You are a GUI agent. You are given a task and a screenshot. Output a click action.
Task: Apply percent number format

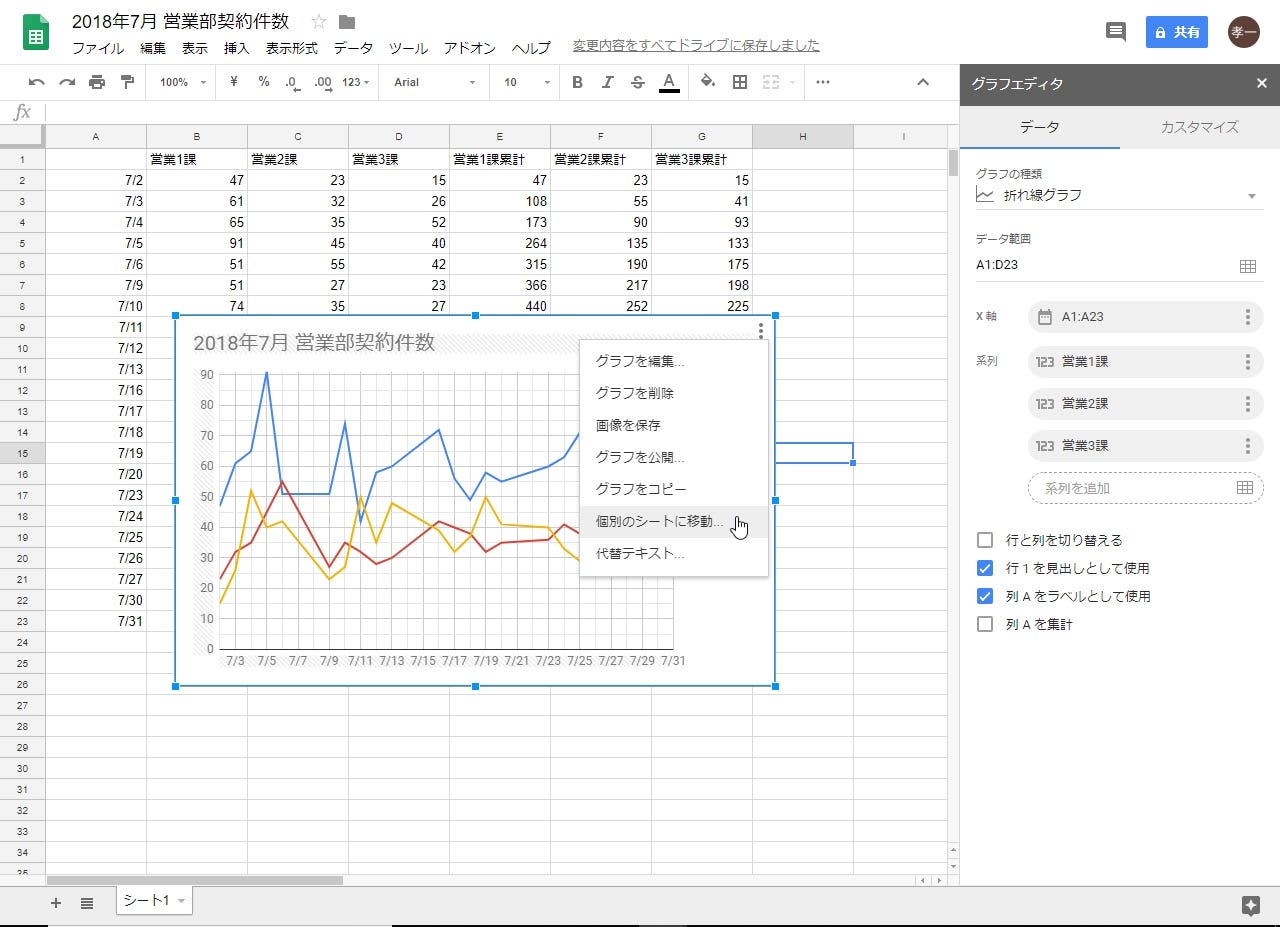tap(264, 82)
